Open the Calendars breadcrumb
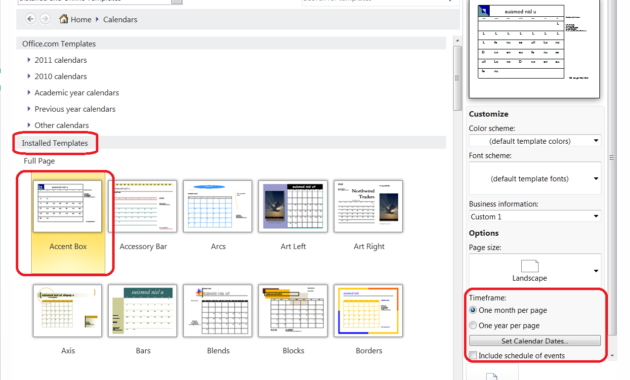The image size is (630, 380). coord(120,19)
